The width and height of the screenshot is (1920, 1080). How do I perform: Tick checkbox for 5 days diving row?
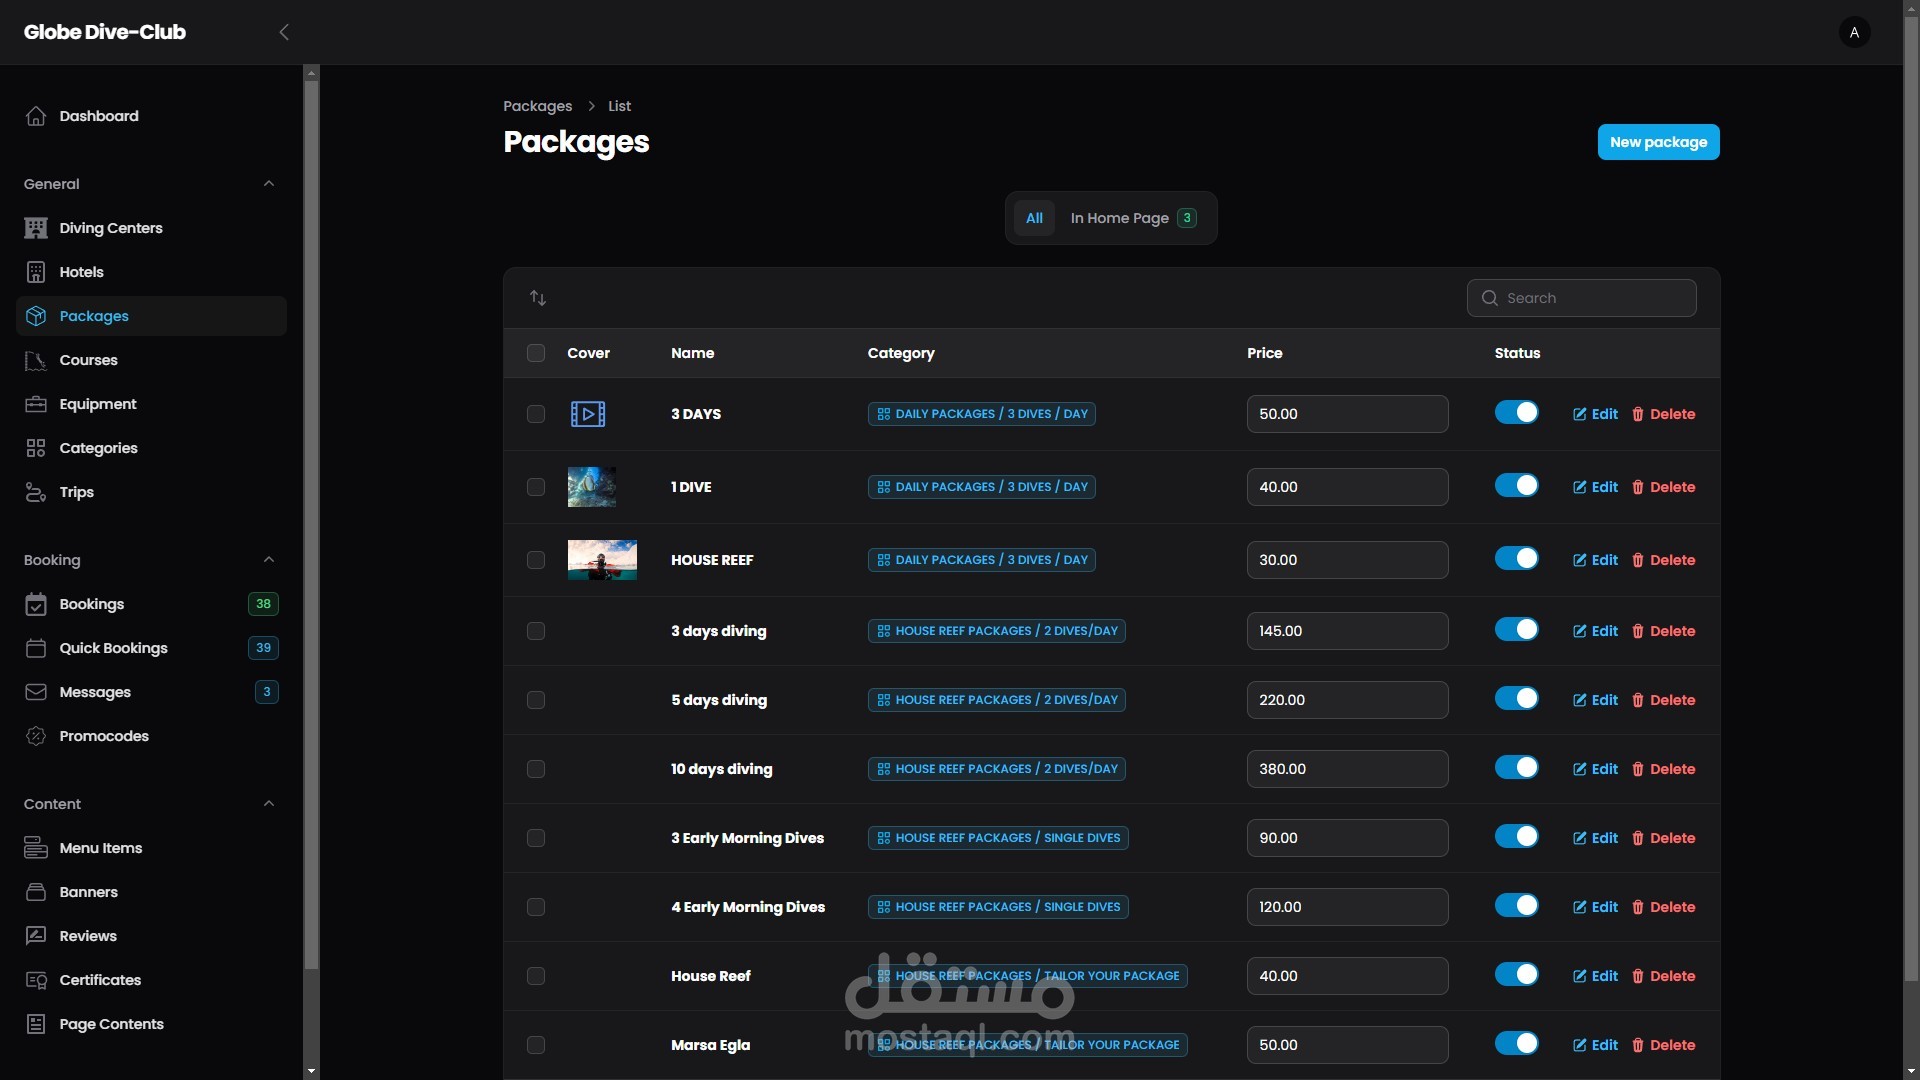(x=536, y=700)
